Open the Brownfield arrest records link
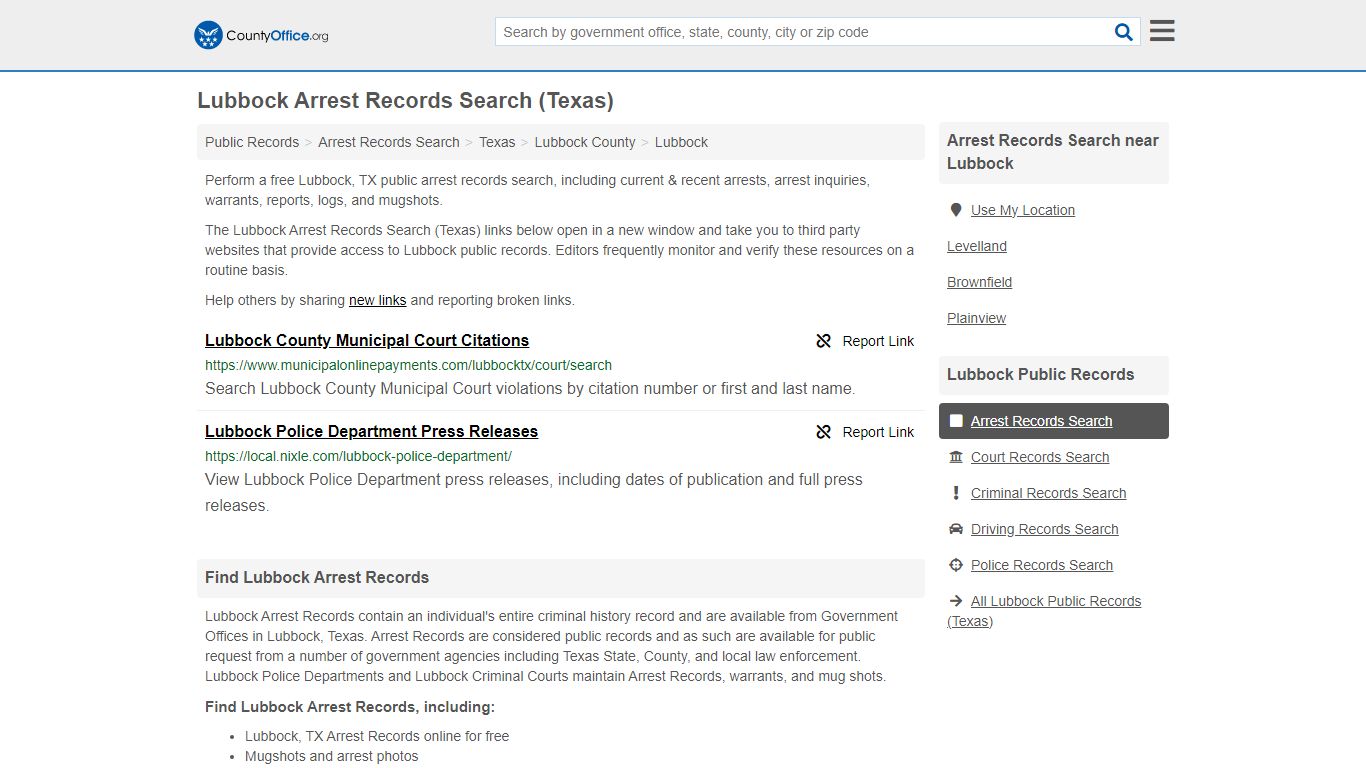This screenshot has width=1366, height=768. click(x=979, y=282)
